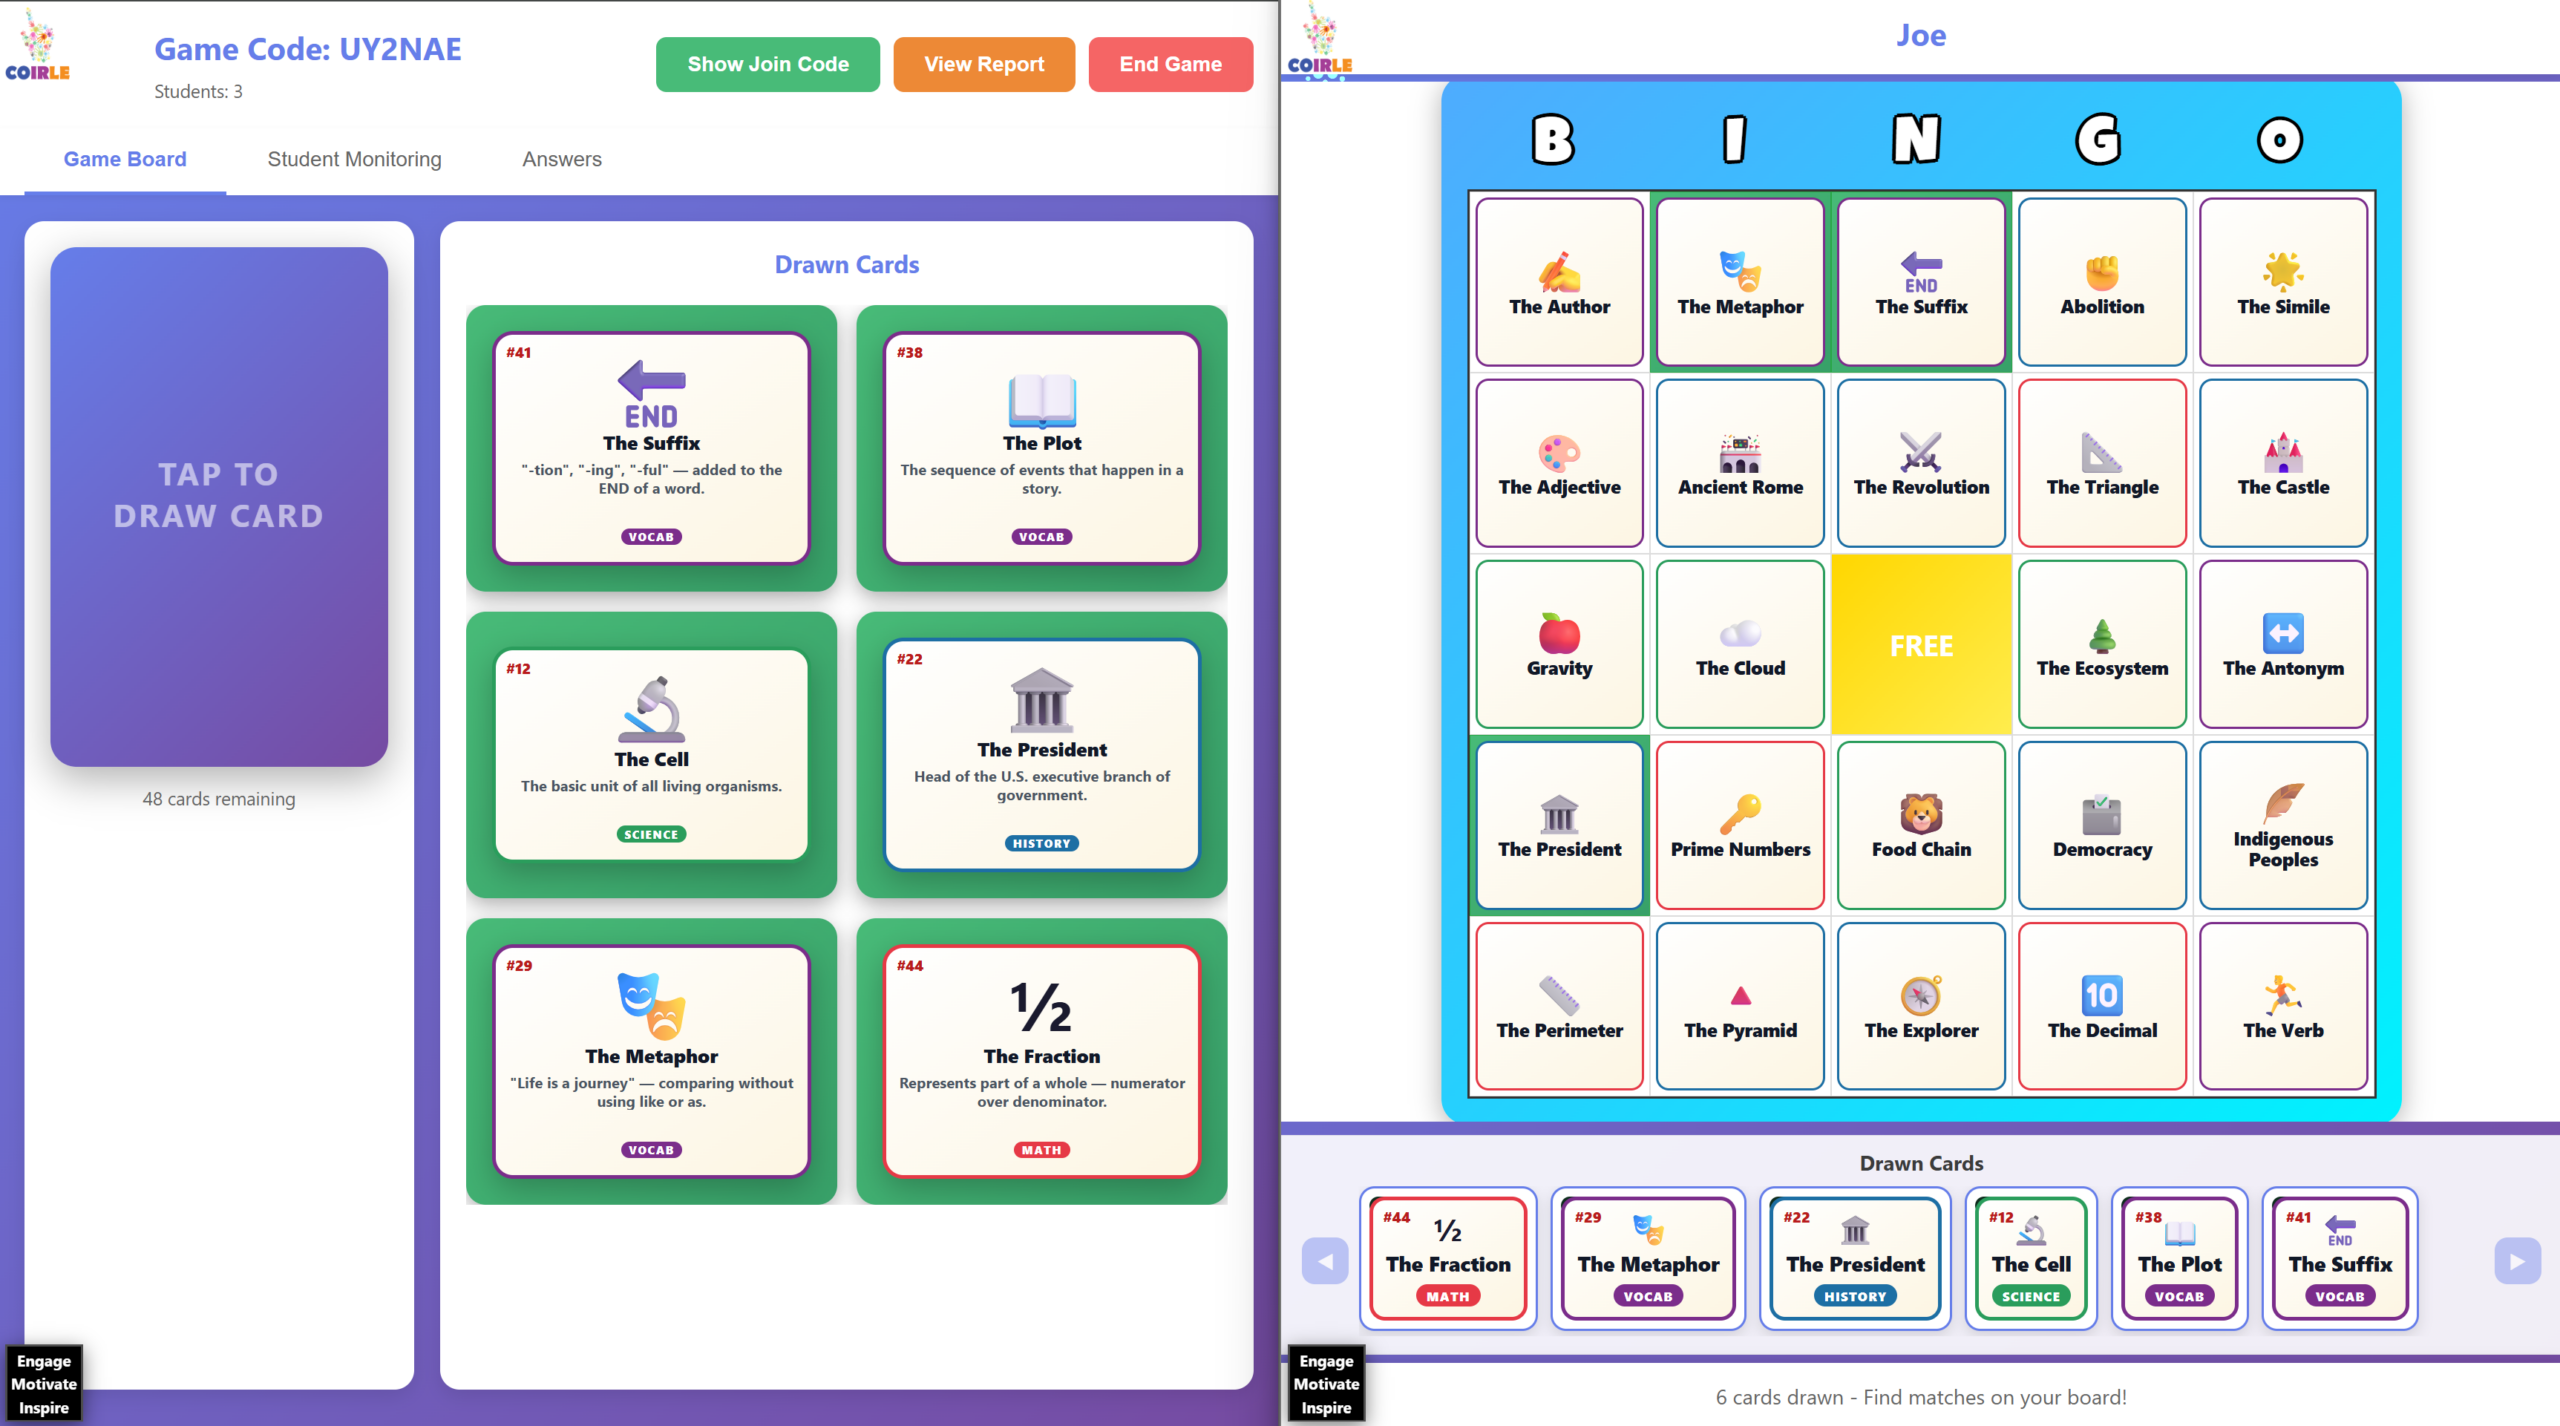The height and width of the screenshot is (1426, 2560).
Task: Select the FREE center square
Action: point(1921,645)
